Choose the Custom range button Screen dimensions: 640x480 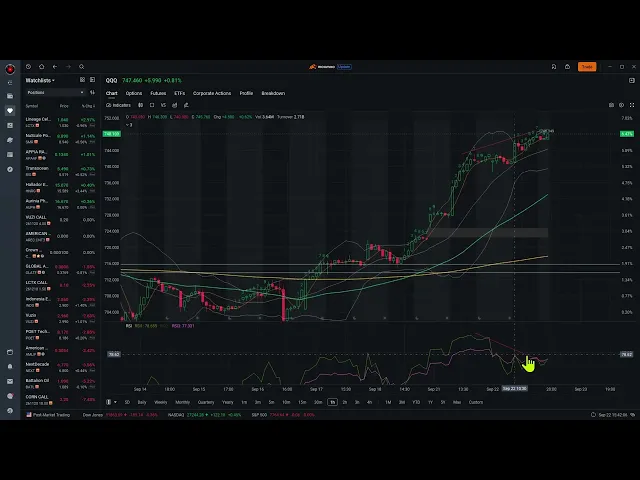(x=476, y=402)
